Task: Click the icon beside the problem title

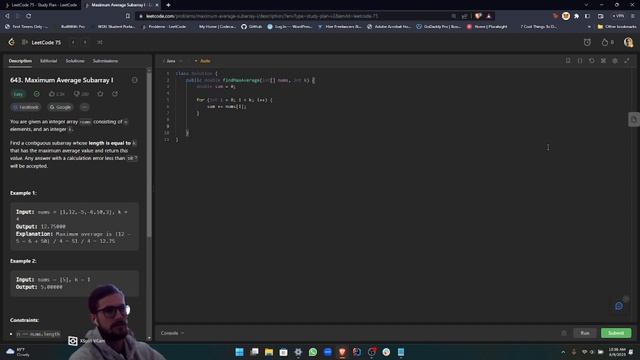Action: (134, 80)
